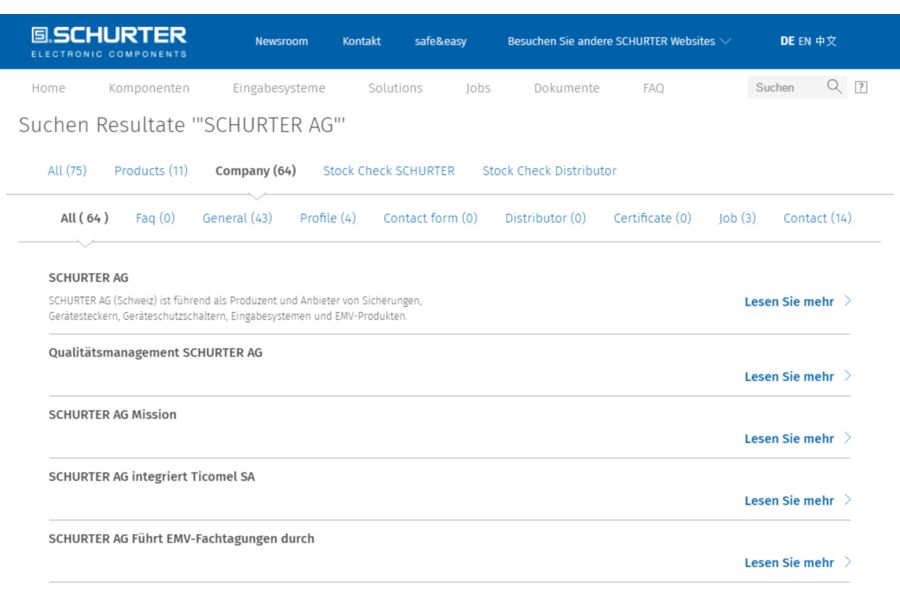900x600 pixels.
Task: Open the FAQ menu item
Action: (x=653, y=88)
